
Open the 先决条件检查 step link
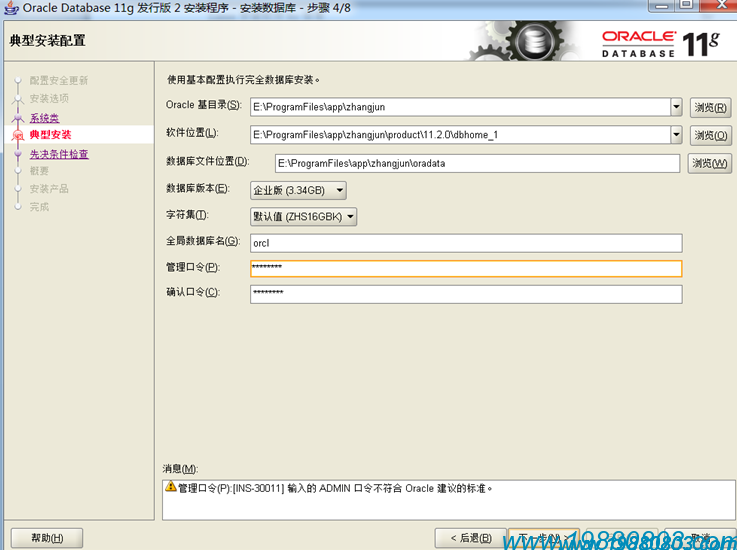(59, 154)
